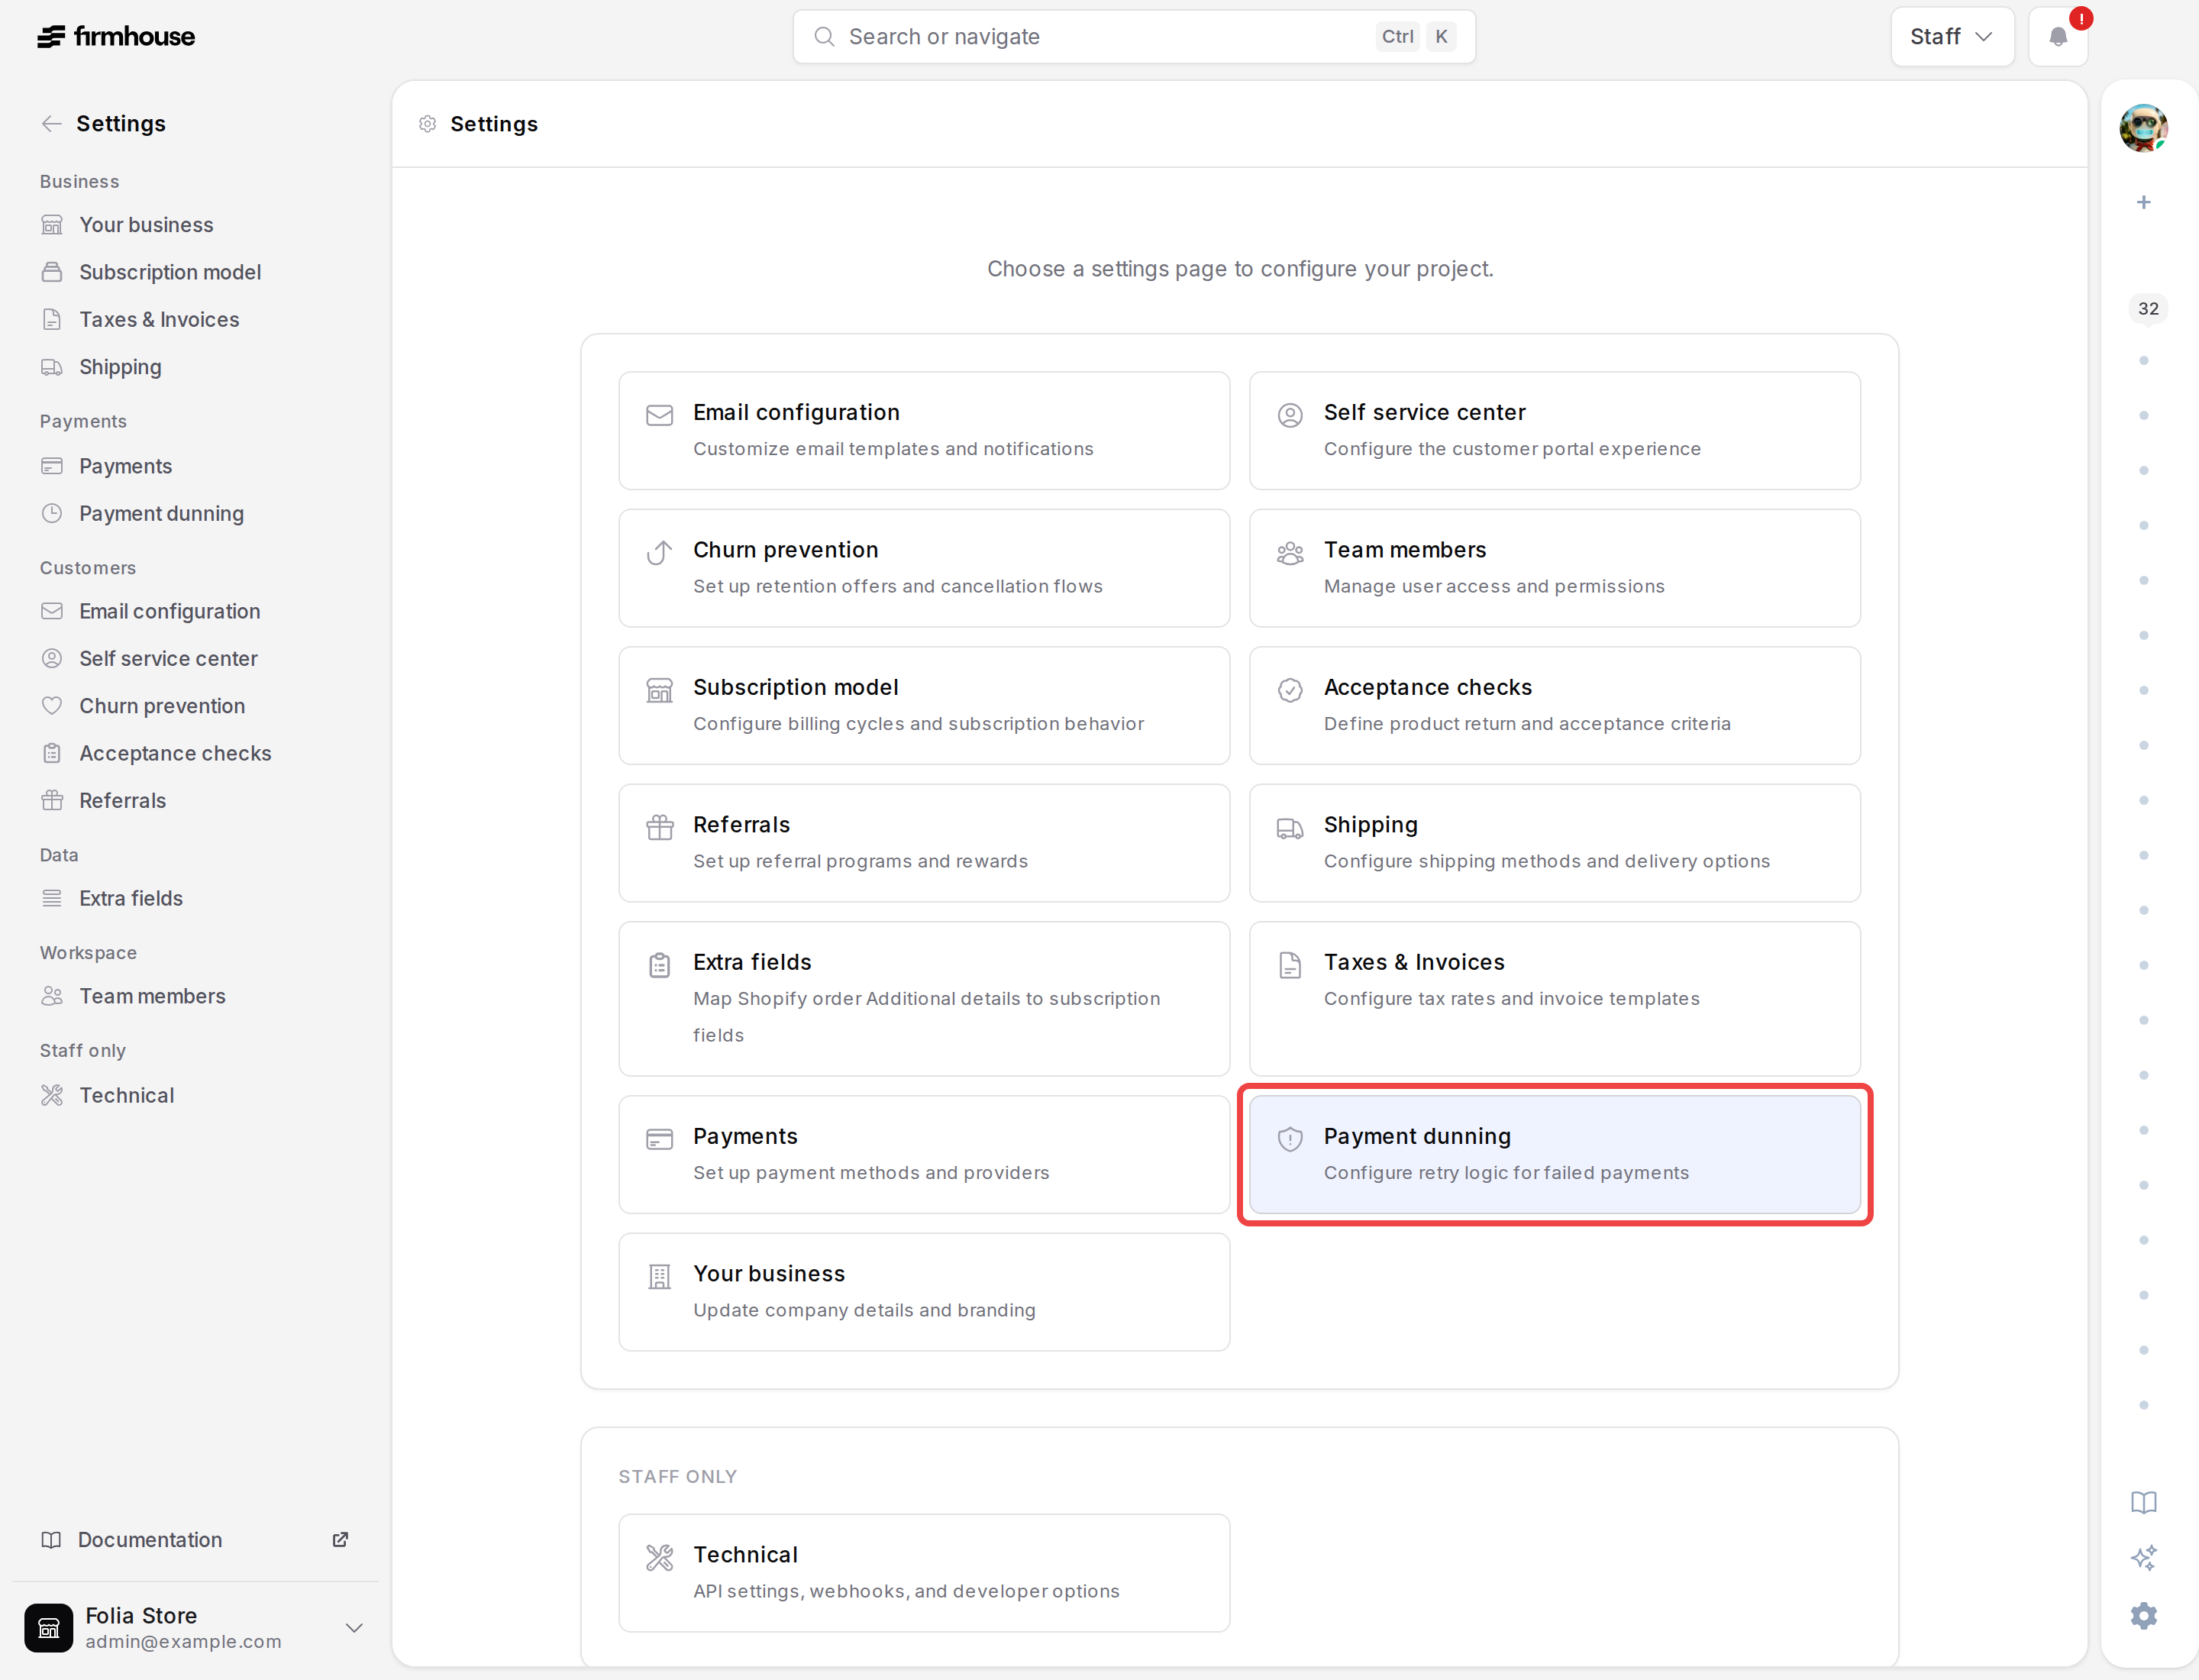Screen dimensions: 2199x1680
Task: Click the document icon on Taxes & Invoices card
Action: click(1290, 965)
